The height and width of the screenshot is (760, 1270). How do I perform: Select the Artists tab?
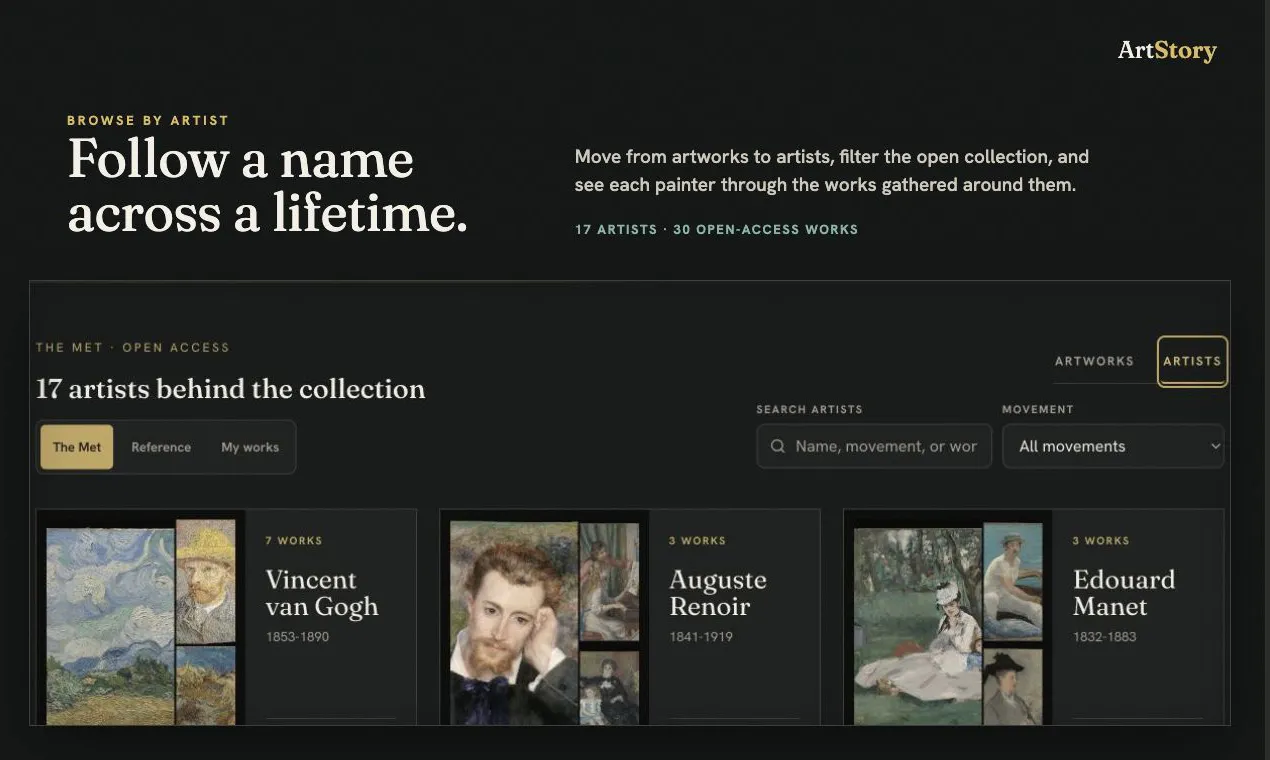[1192, 361]
